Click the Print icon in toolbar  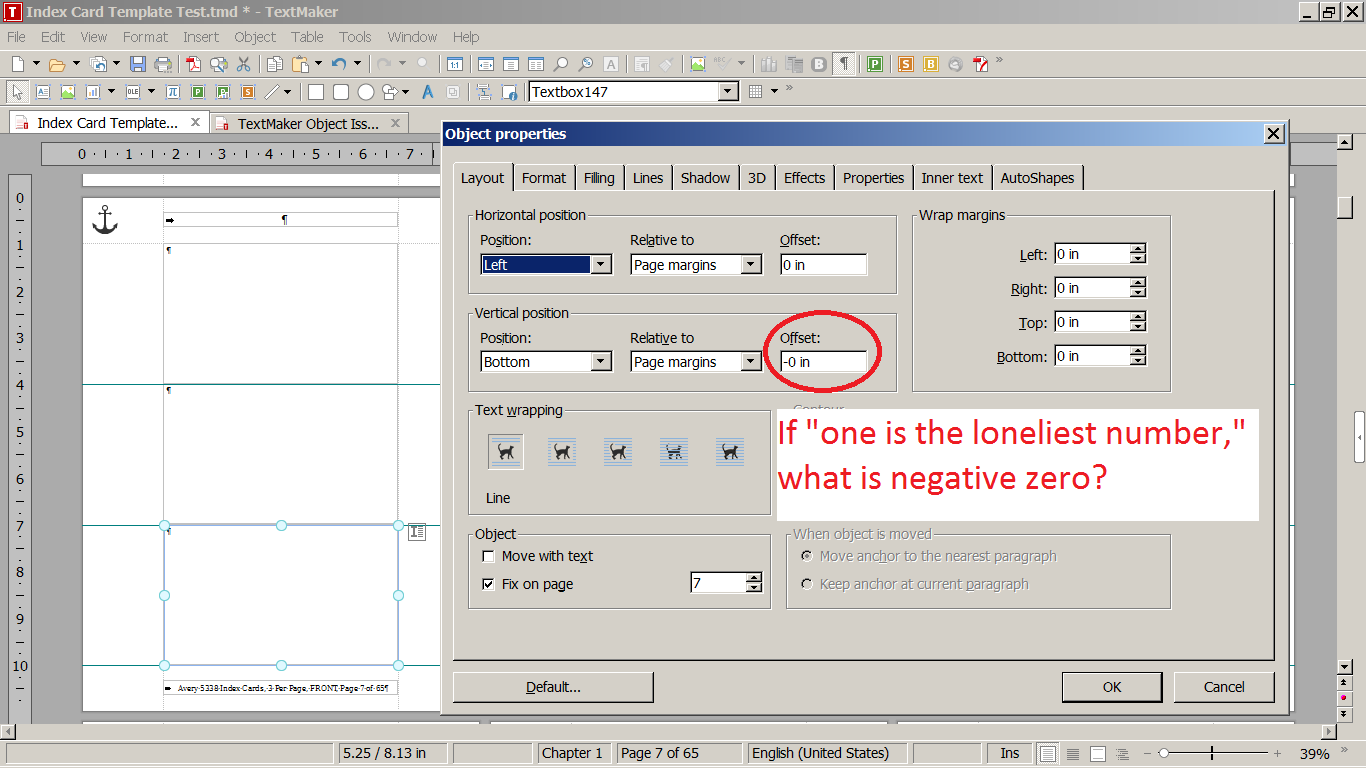[162, 64]
